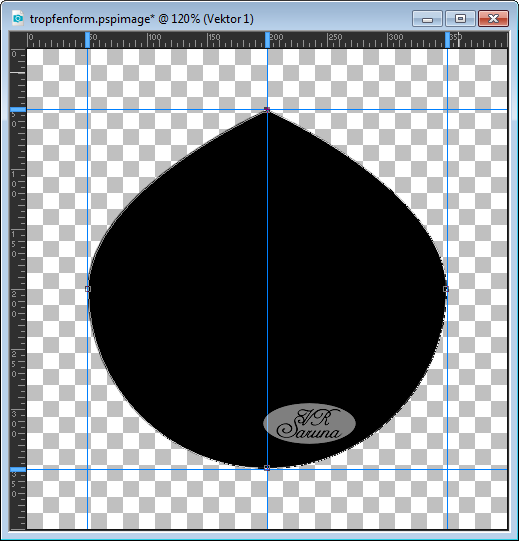Screen dimensions: 519x541
Task: Click the guide handle near 200 on top ruler
Action: [267, 40]
